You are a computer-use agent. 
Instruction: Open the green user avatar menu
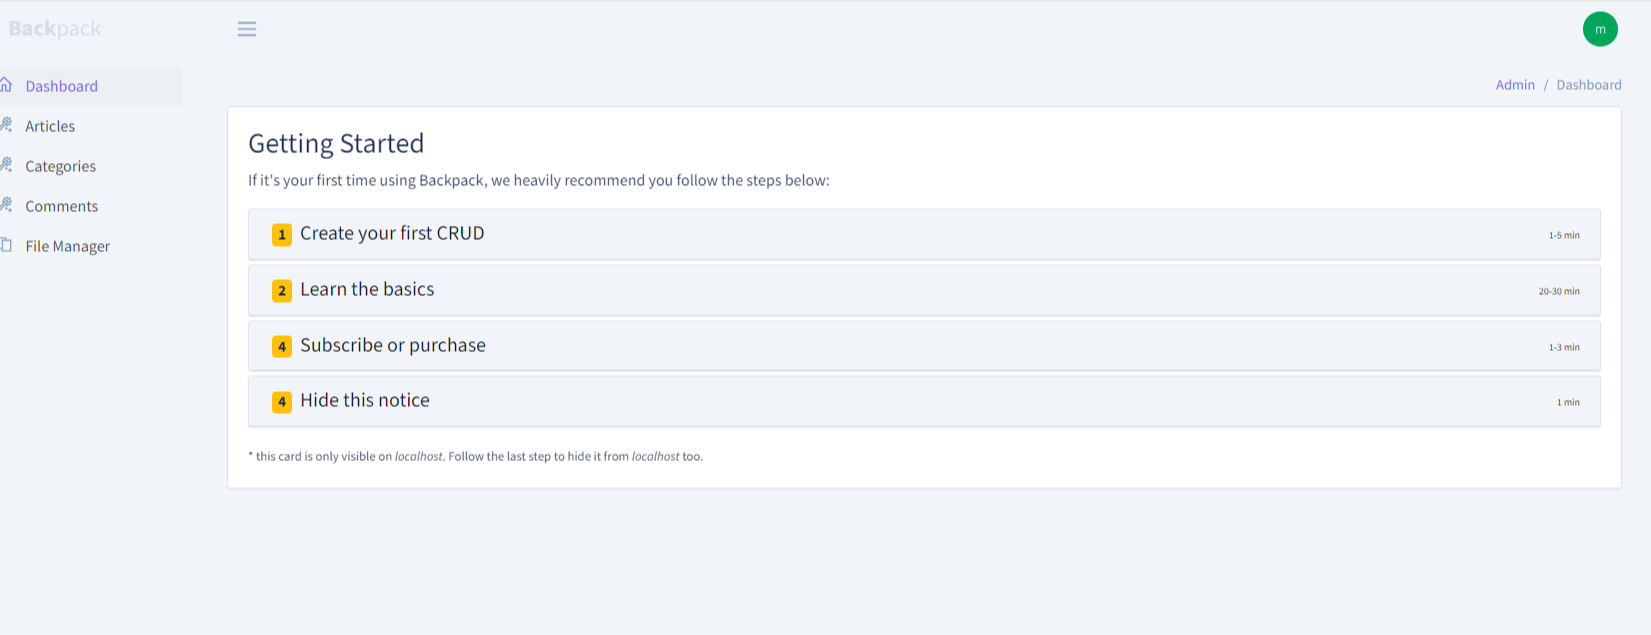pyautogui.click(x=1600, y=29)
